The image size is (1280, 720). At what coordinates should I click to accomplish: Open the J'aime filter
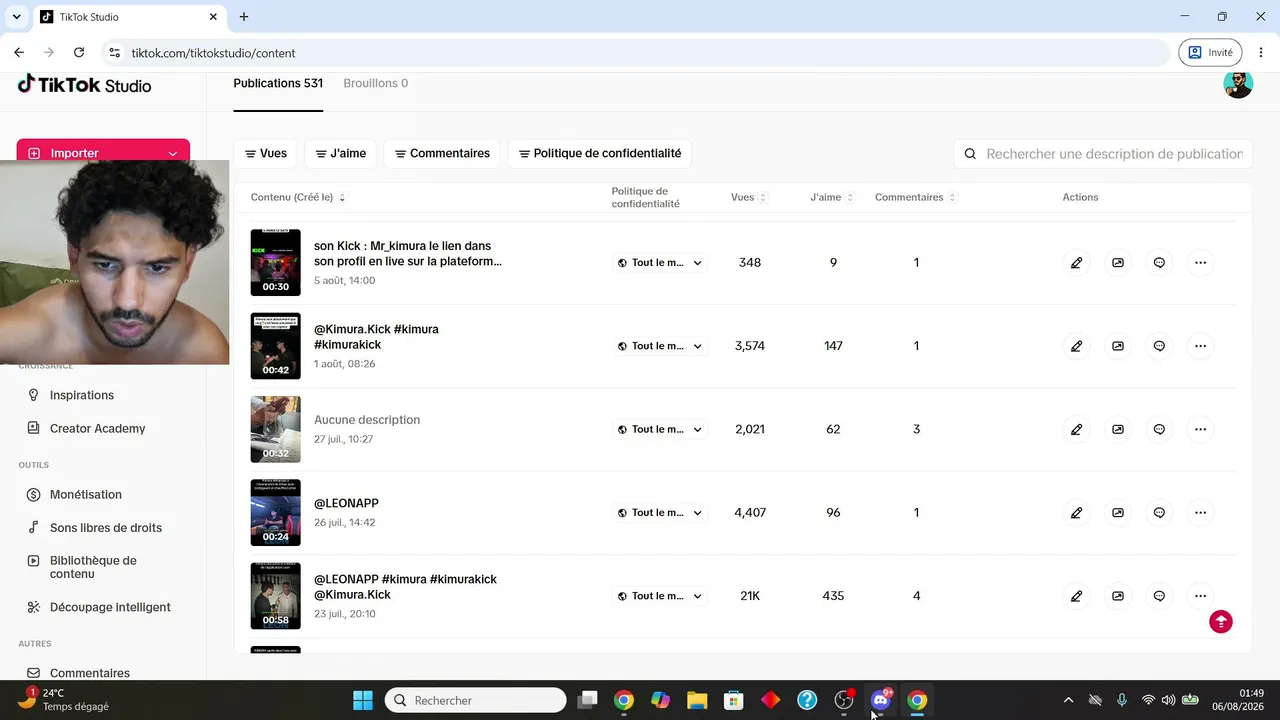tap(341, 154)
